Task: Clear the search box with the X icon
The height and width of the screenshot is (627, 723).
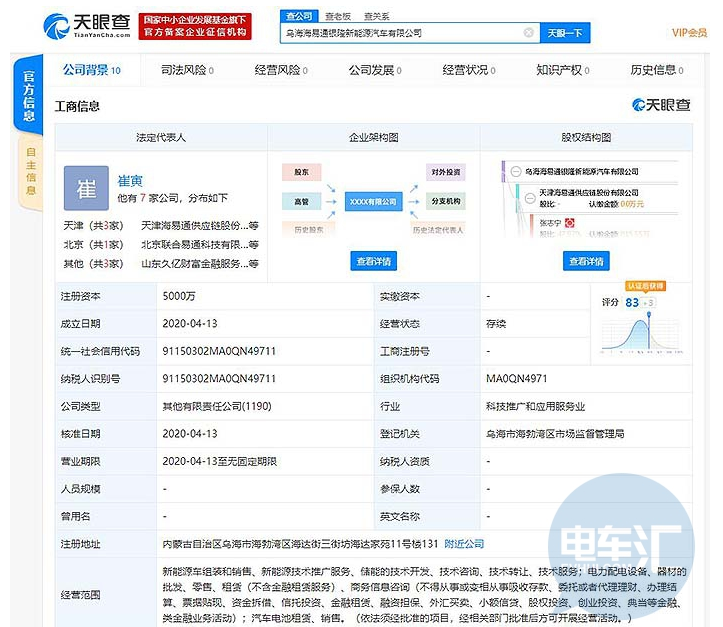Action: (528, 33)
